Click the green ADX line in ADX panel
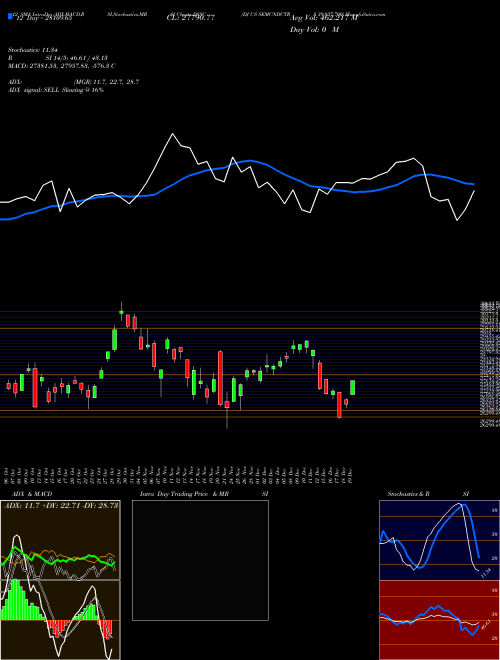This screenshot has height=660, width=500. pos(59,558)
